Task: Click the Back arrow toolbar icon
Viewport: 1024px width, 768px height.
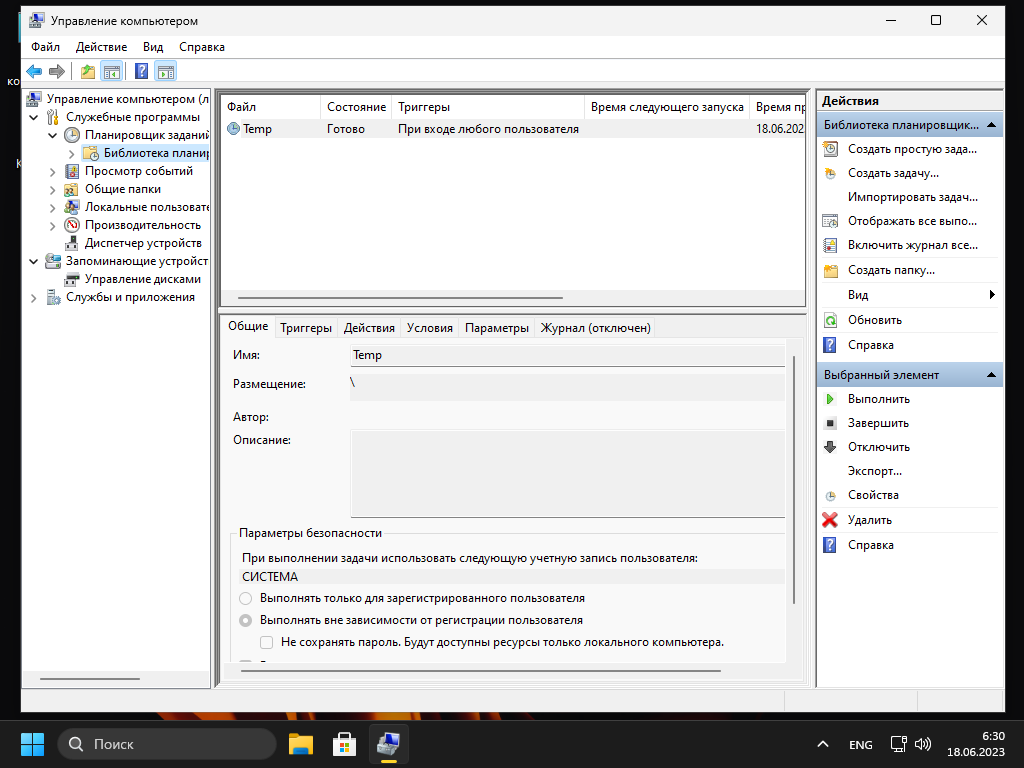Action: (x=34, y=71)
